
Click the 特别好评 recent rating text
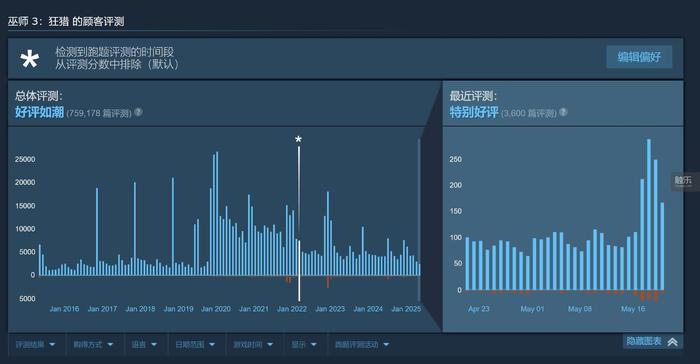(x=474, y=112)
